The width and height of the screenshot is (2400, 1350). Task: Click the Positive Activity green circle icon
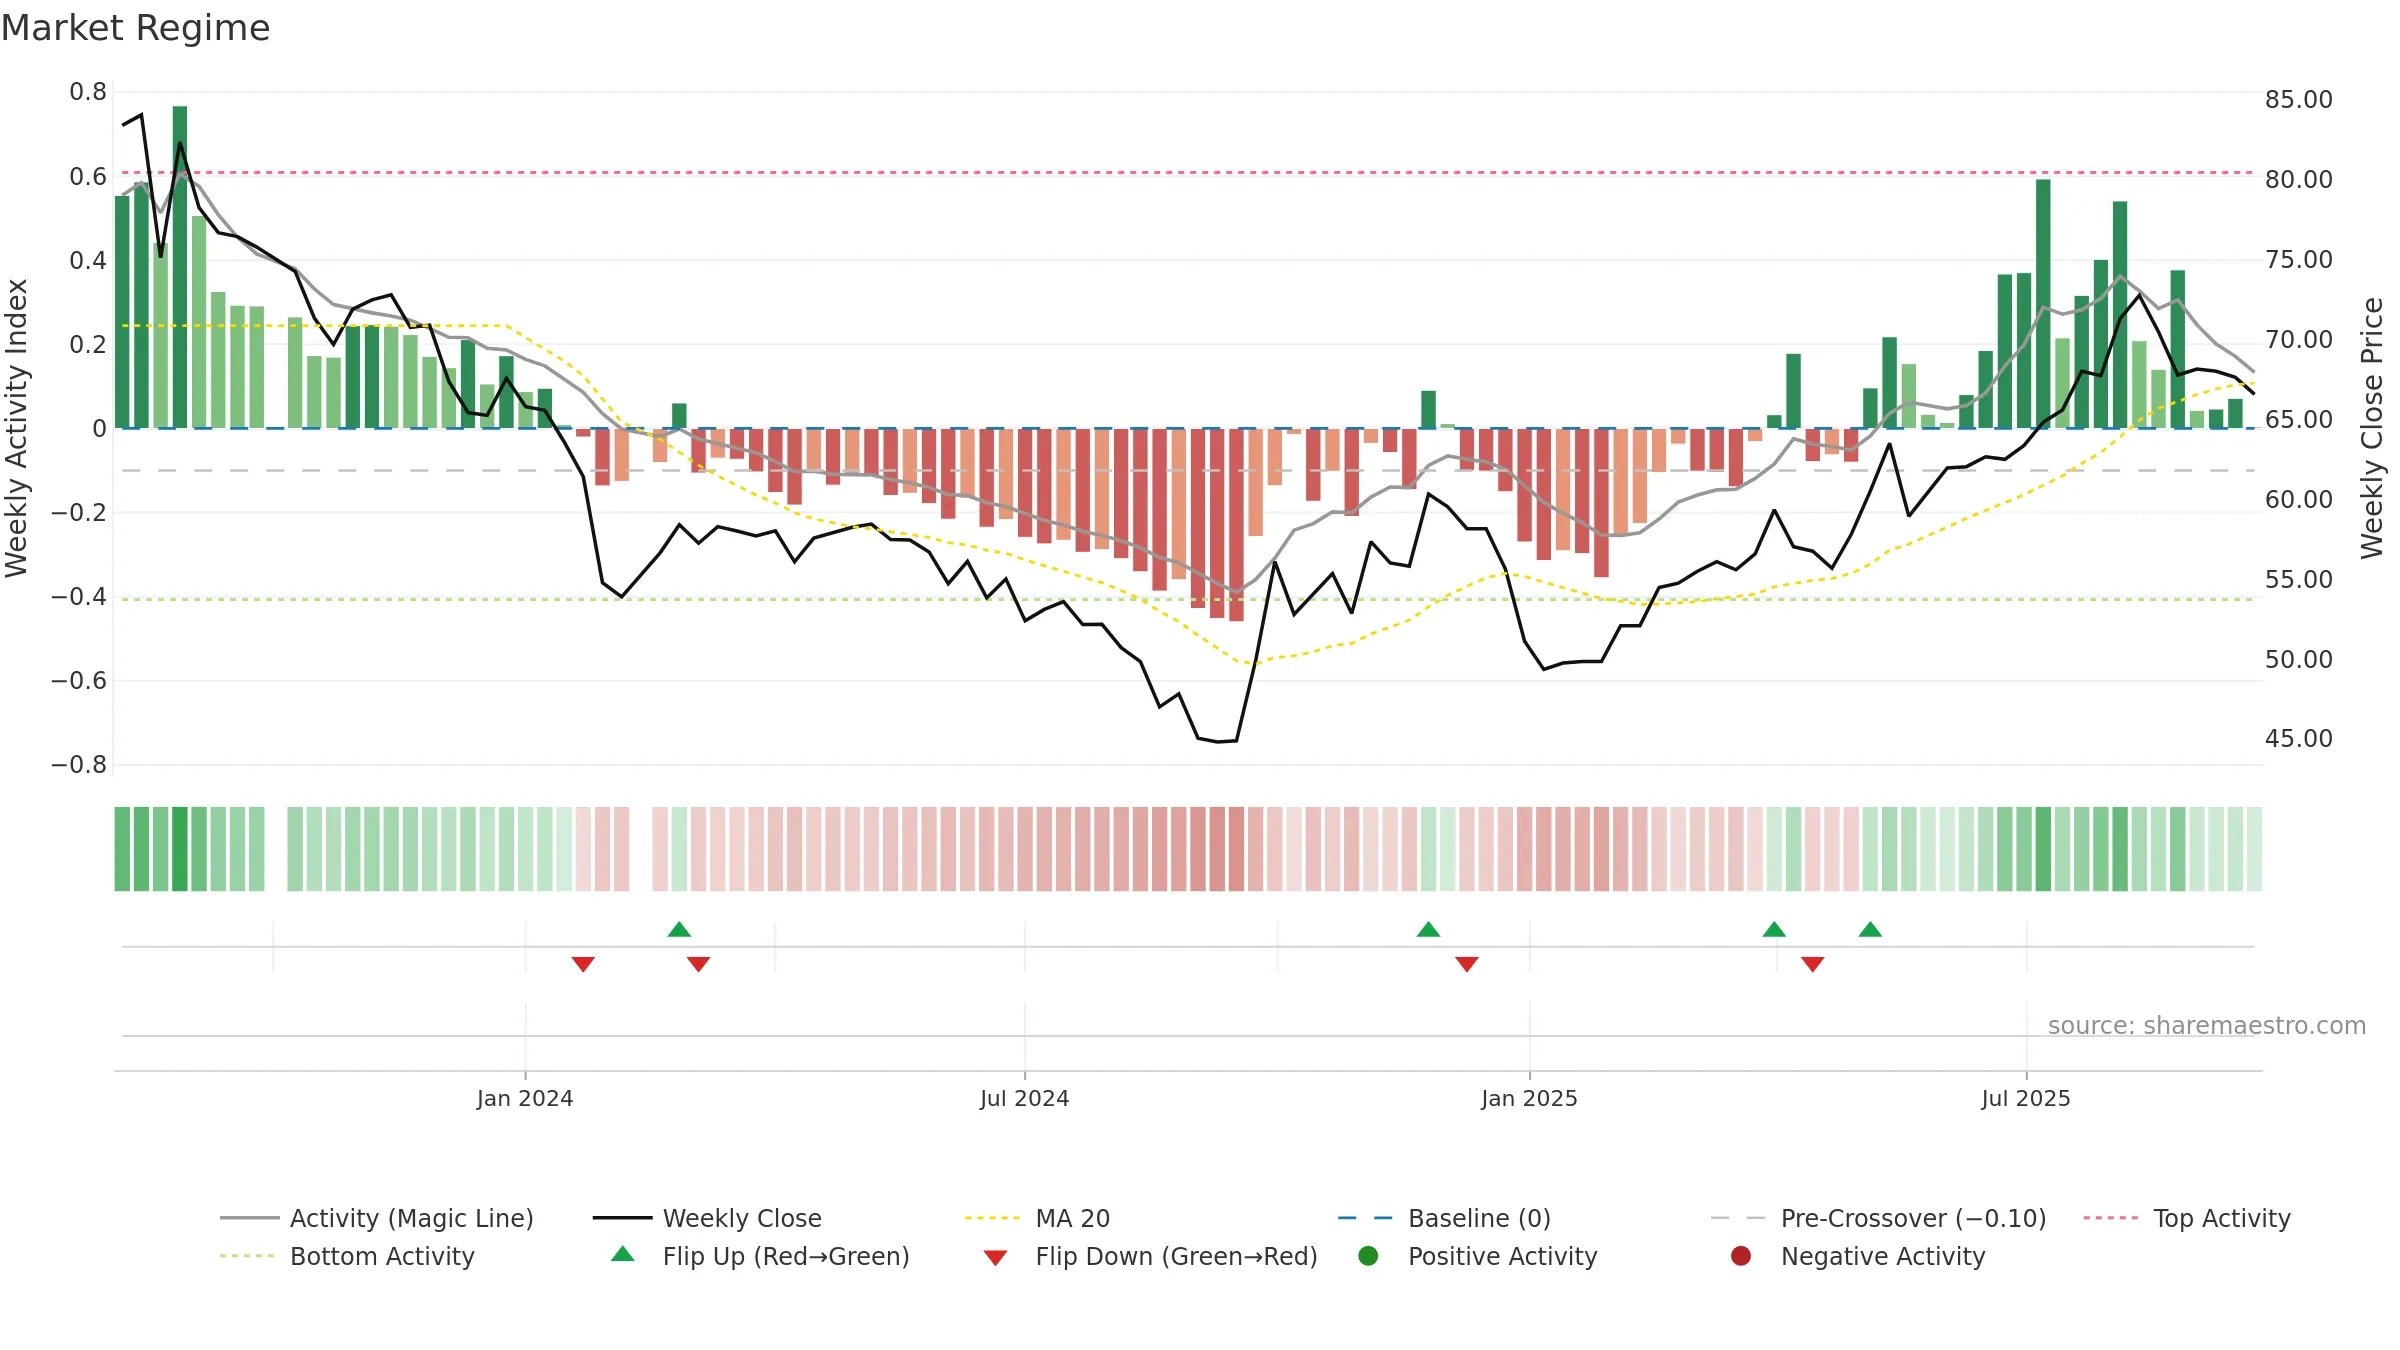click(1369, 1256)
